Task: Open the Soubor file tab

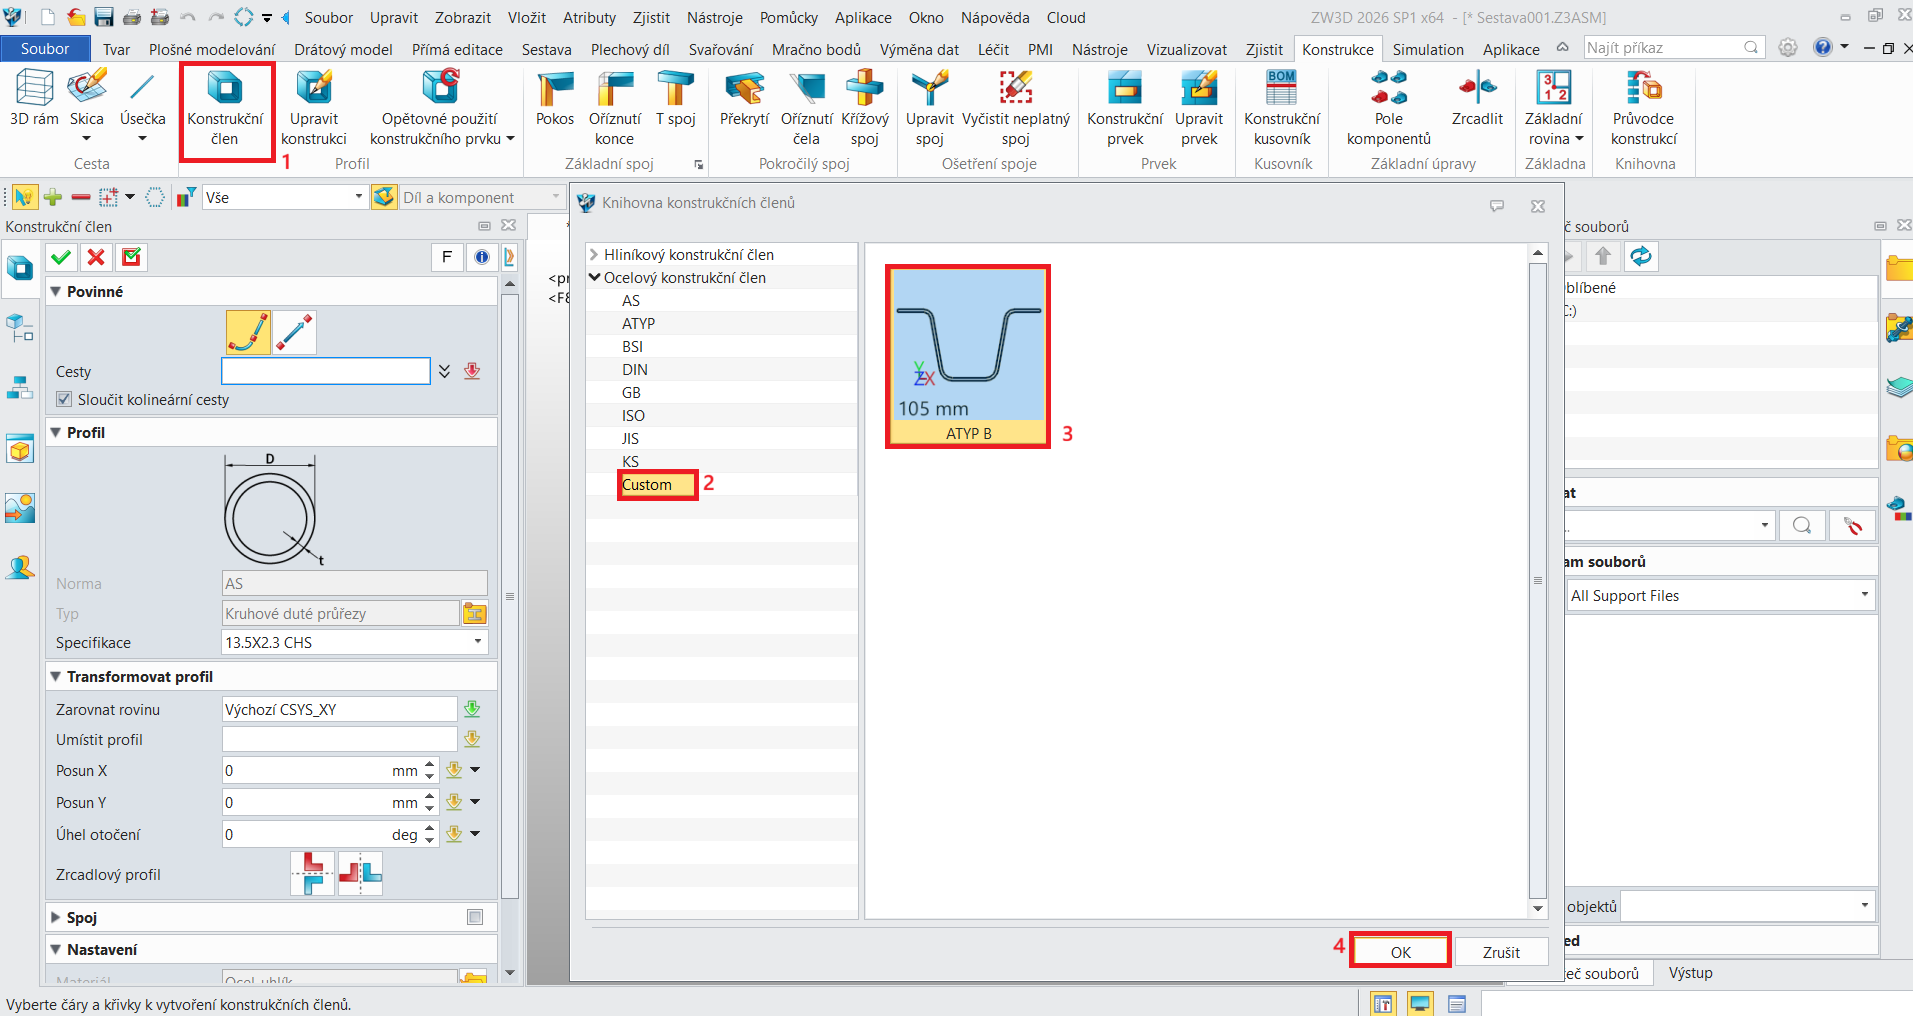Action: click(x=45, y=49)
